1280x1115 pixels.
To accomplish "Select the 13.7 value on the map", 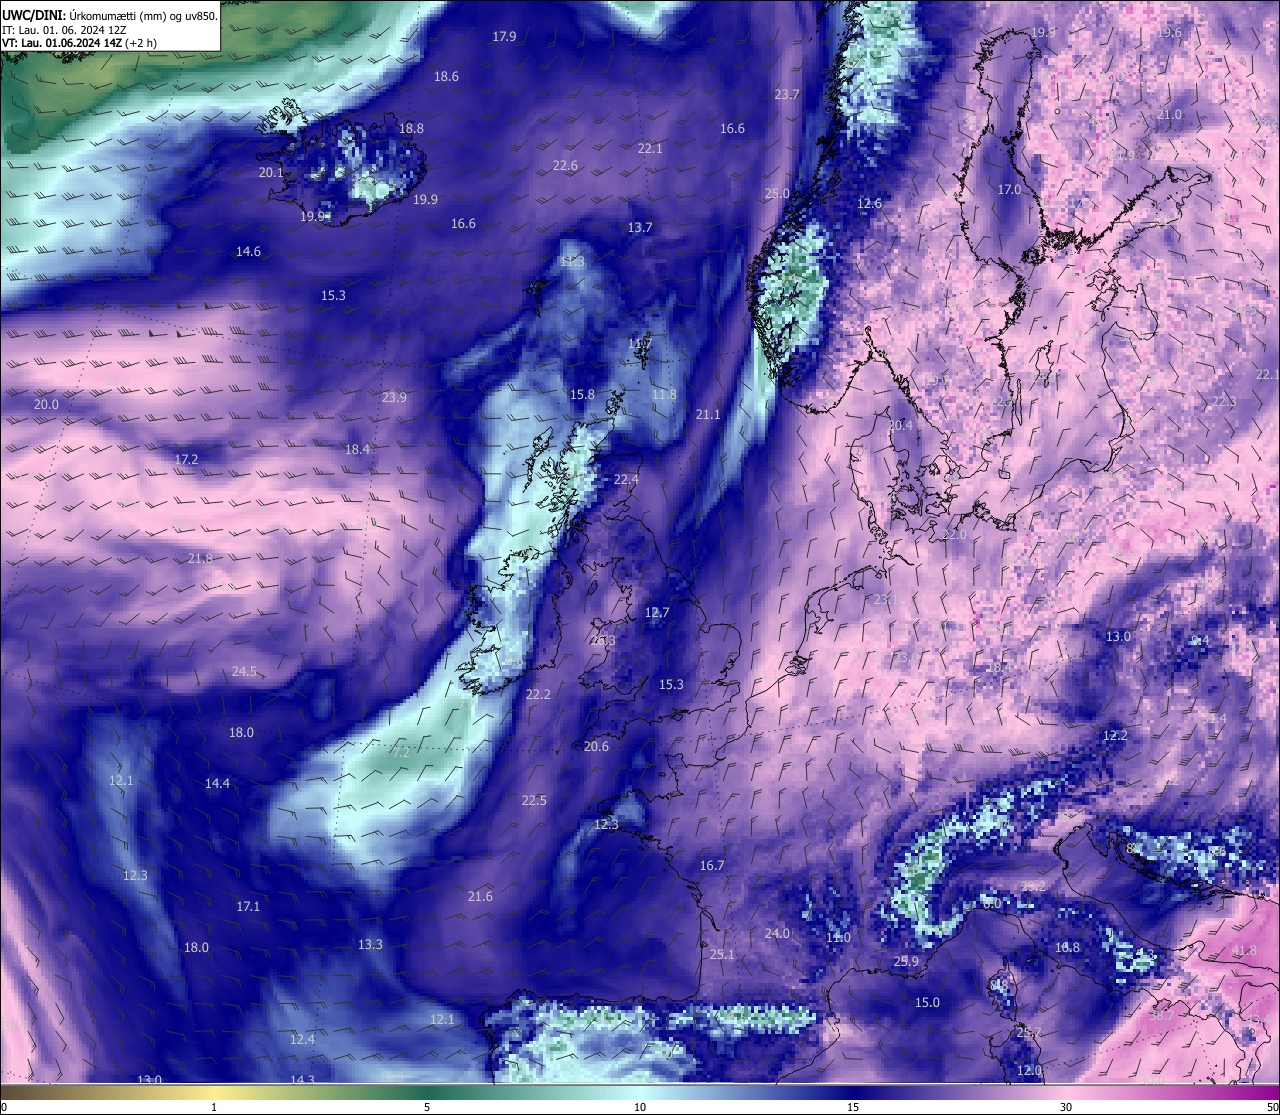I will tap(640, 228).
